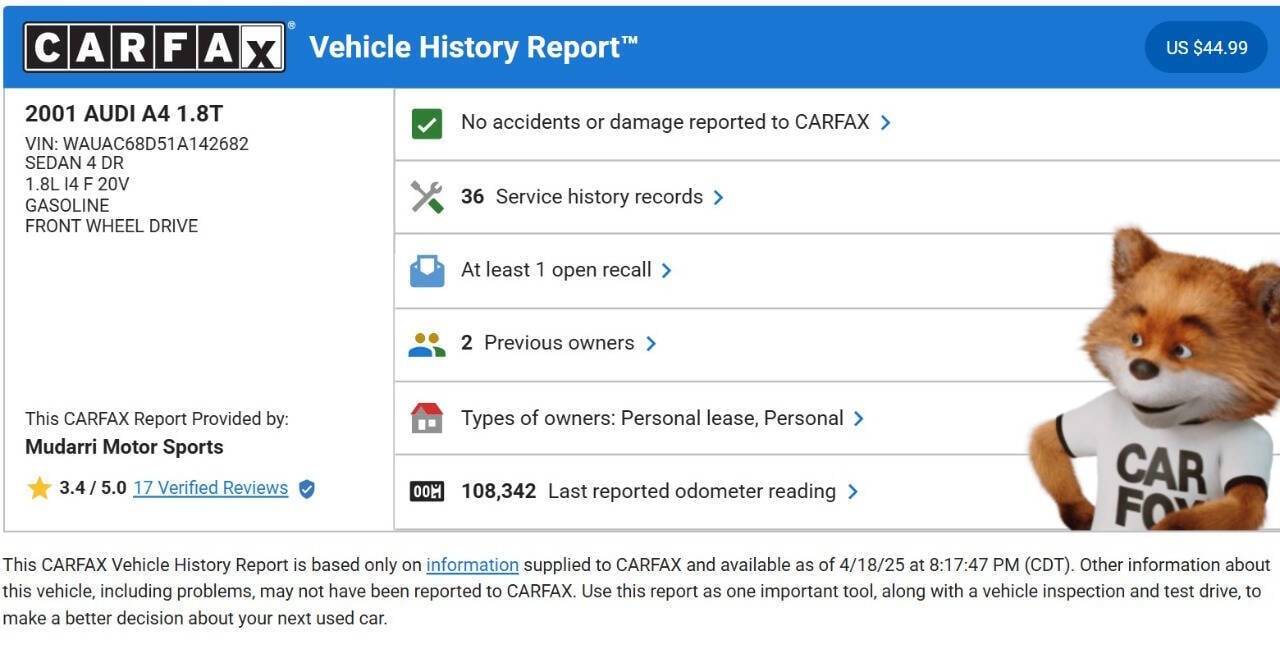Click the two-people previous owners icon
Image resolution: width=1280 pixels, height=656 pixels.
point(427,345)
